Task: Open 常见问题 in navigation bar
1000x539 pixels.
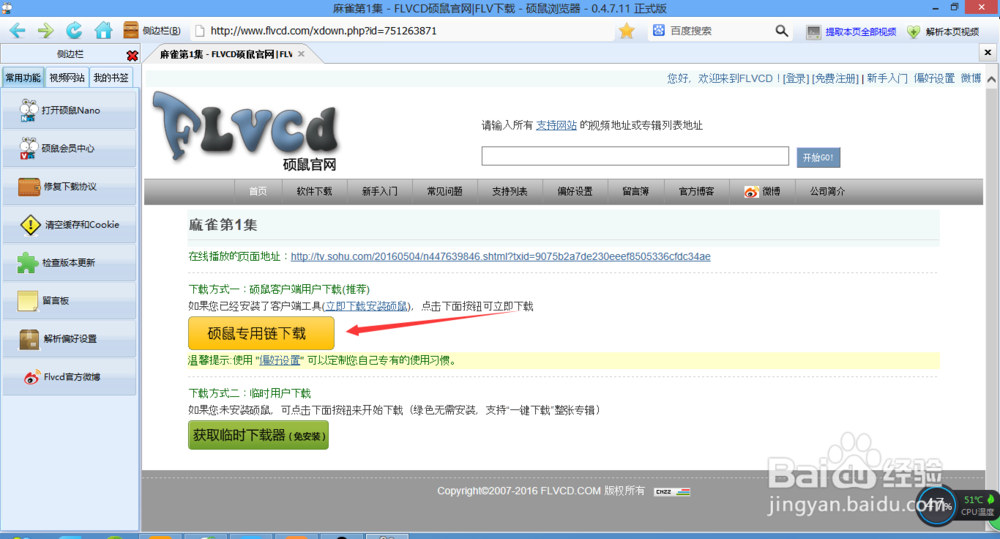Action: pos(445,191)
